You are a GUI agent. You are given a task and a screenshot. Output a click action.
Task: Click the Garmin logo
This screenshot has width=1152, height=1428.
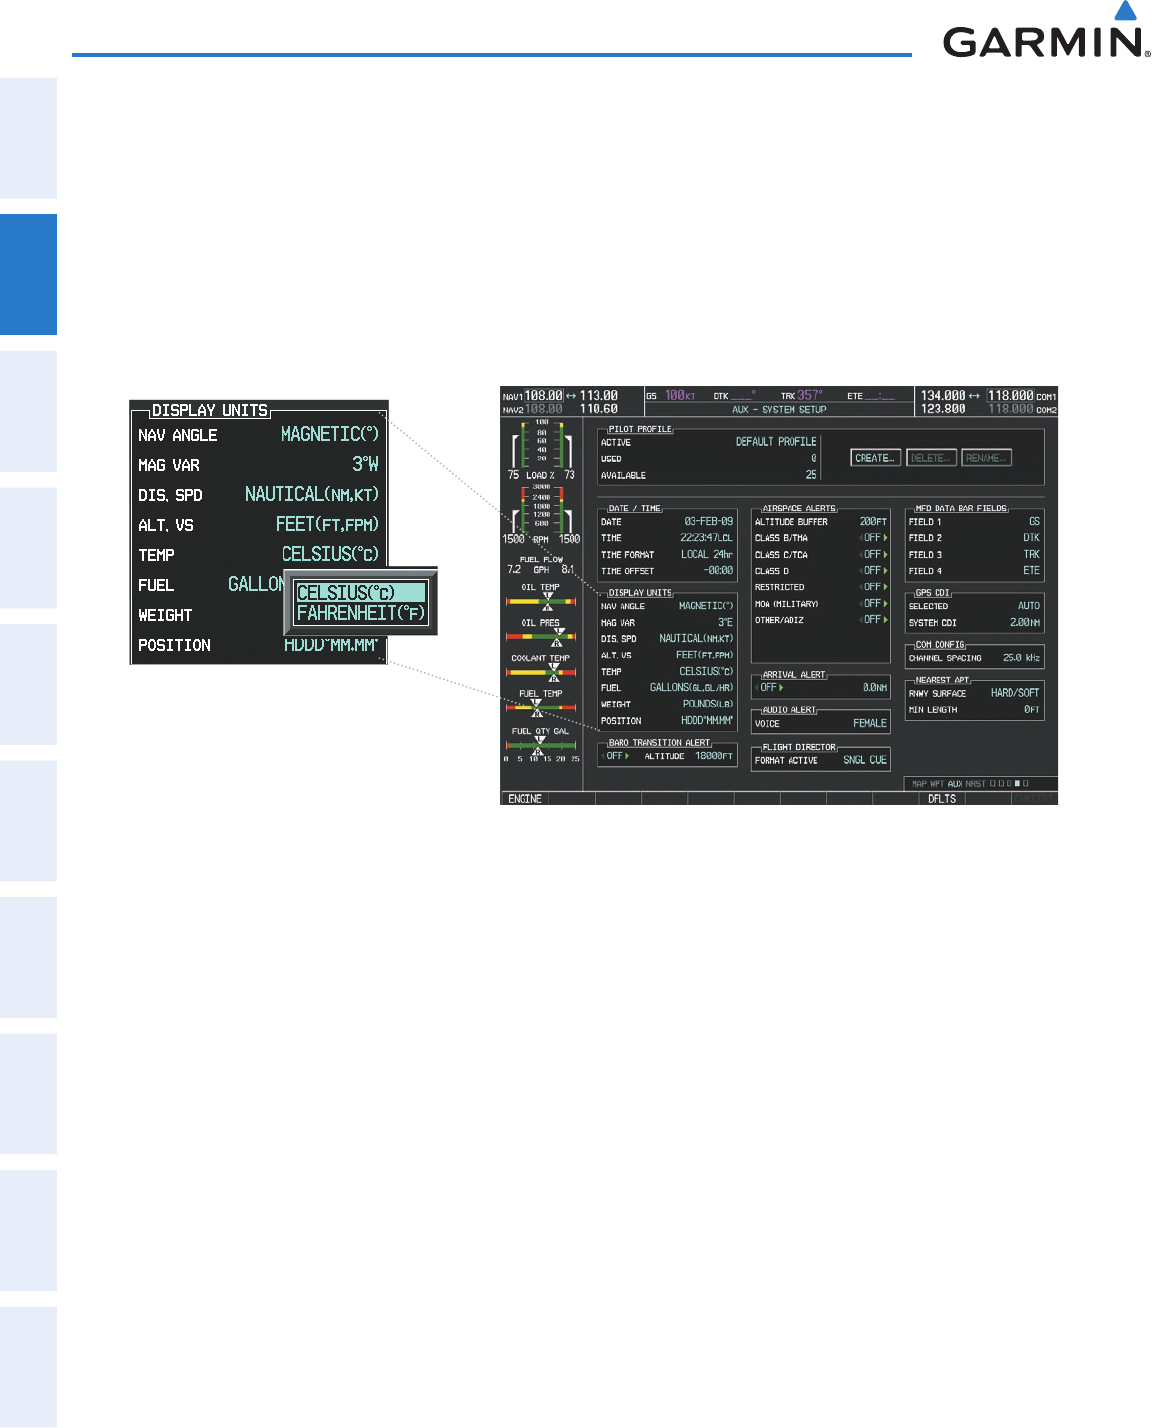[x=1046, y=30]
